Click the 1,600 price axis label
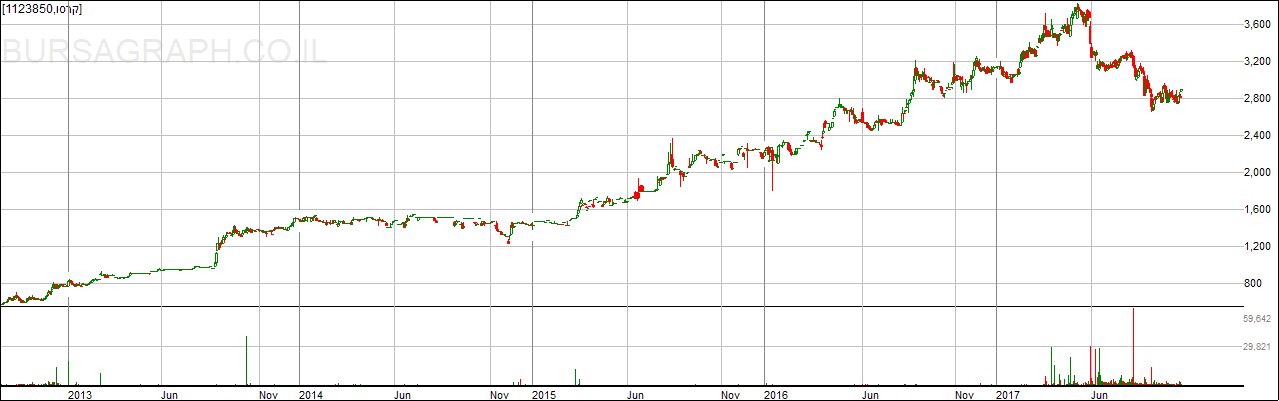1279x401 pixels. coord(1256,209)
